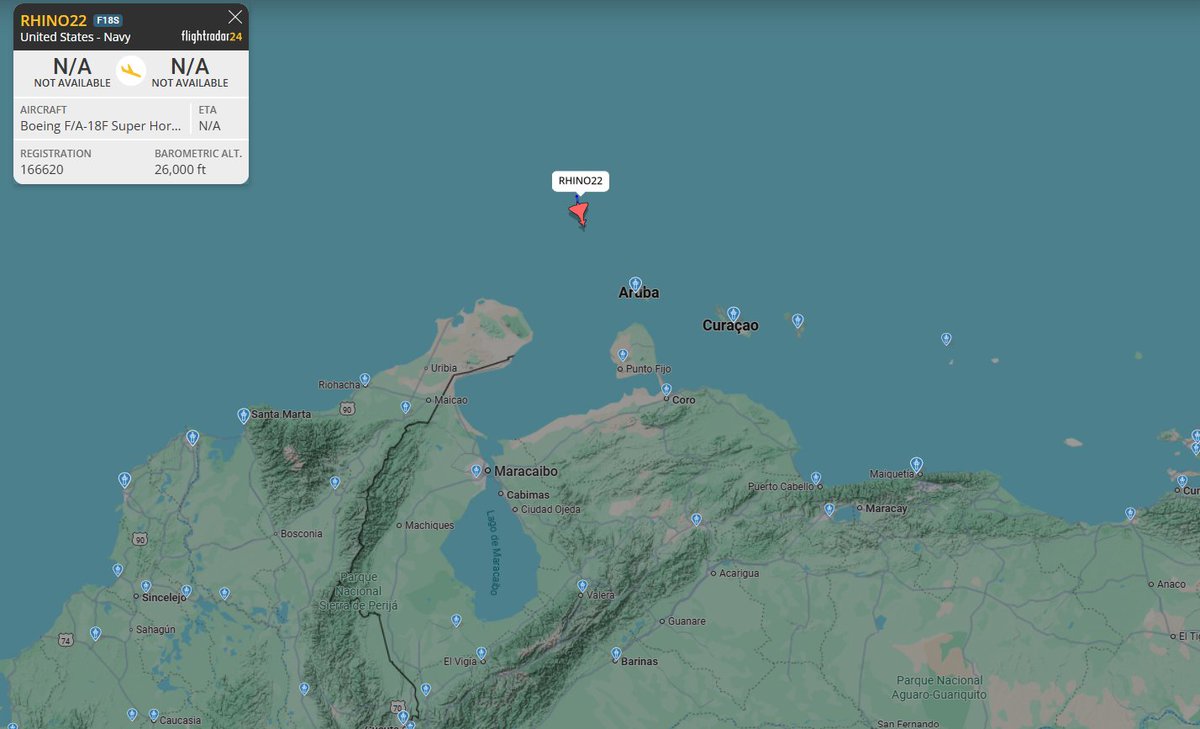Click the airport pin near Maracay

pyautogui.click(x=828, y=509)
